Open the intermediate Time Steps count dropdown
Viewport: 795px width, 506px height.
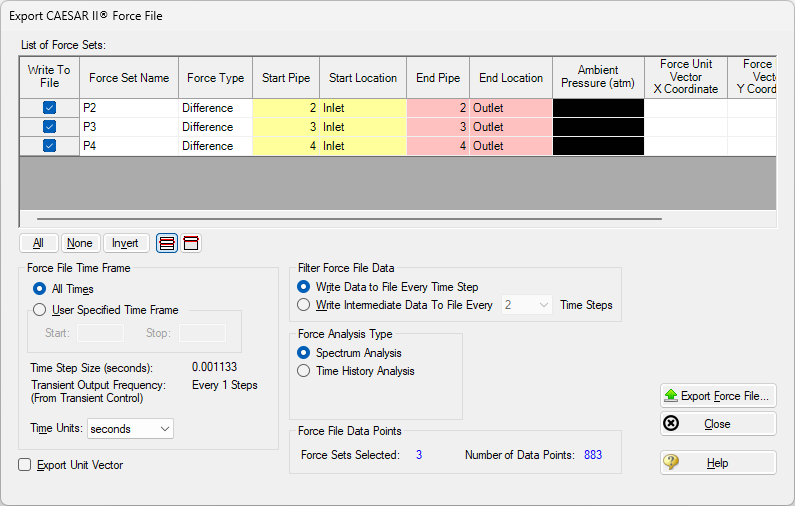pyautogui.click(x=526, y=305)
